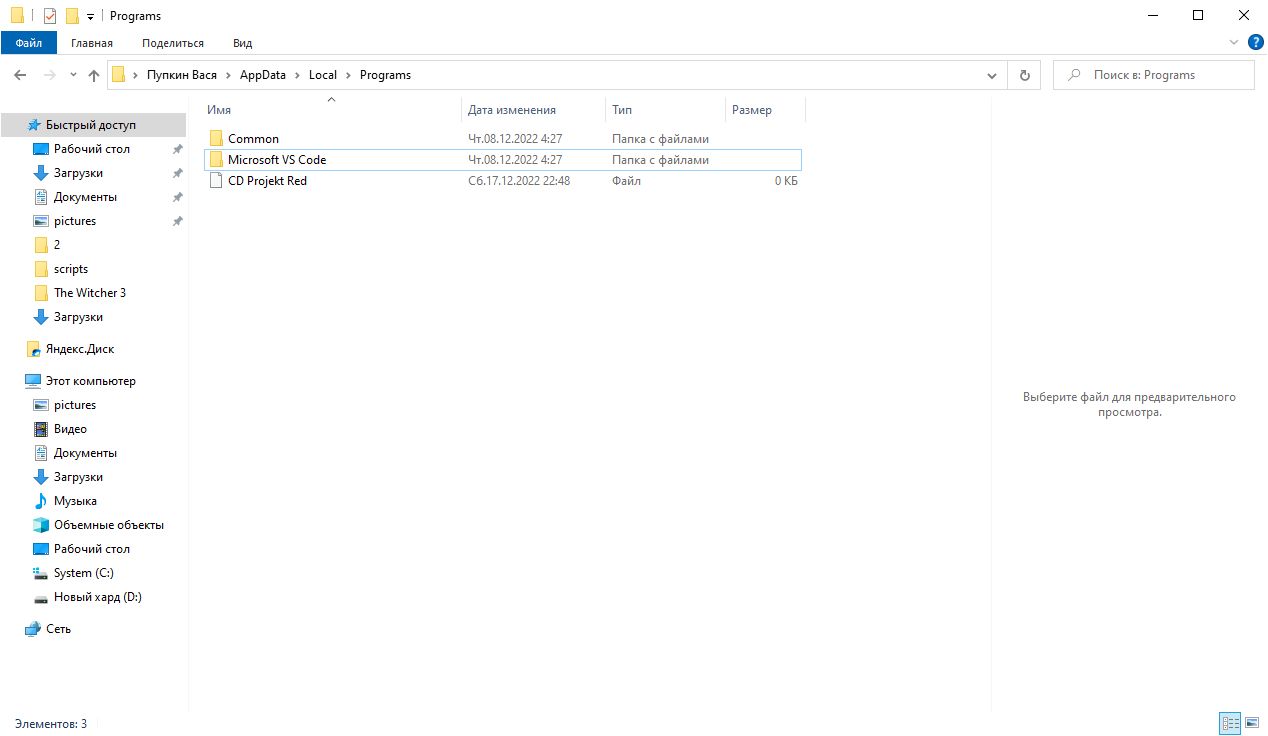Viewport: 1268px width, 736px height.
Task: Expand the breadcrumb arrow after Local
Action: (348, 75)
